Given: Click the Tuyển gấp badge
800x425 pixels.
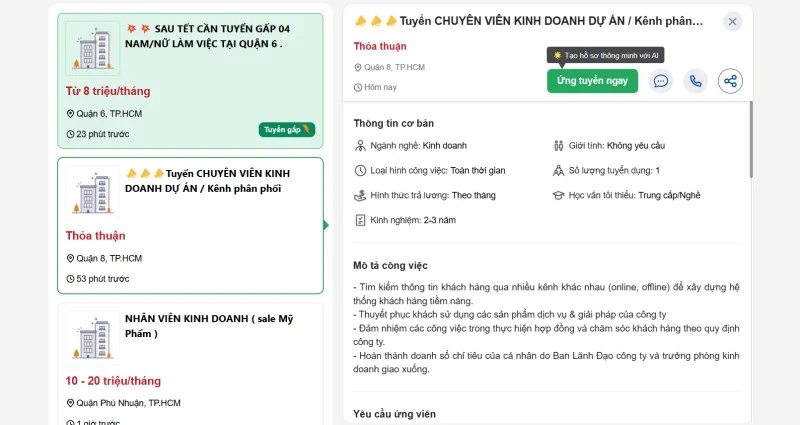Looking at the screenshot, I should tap(288, 129).
